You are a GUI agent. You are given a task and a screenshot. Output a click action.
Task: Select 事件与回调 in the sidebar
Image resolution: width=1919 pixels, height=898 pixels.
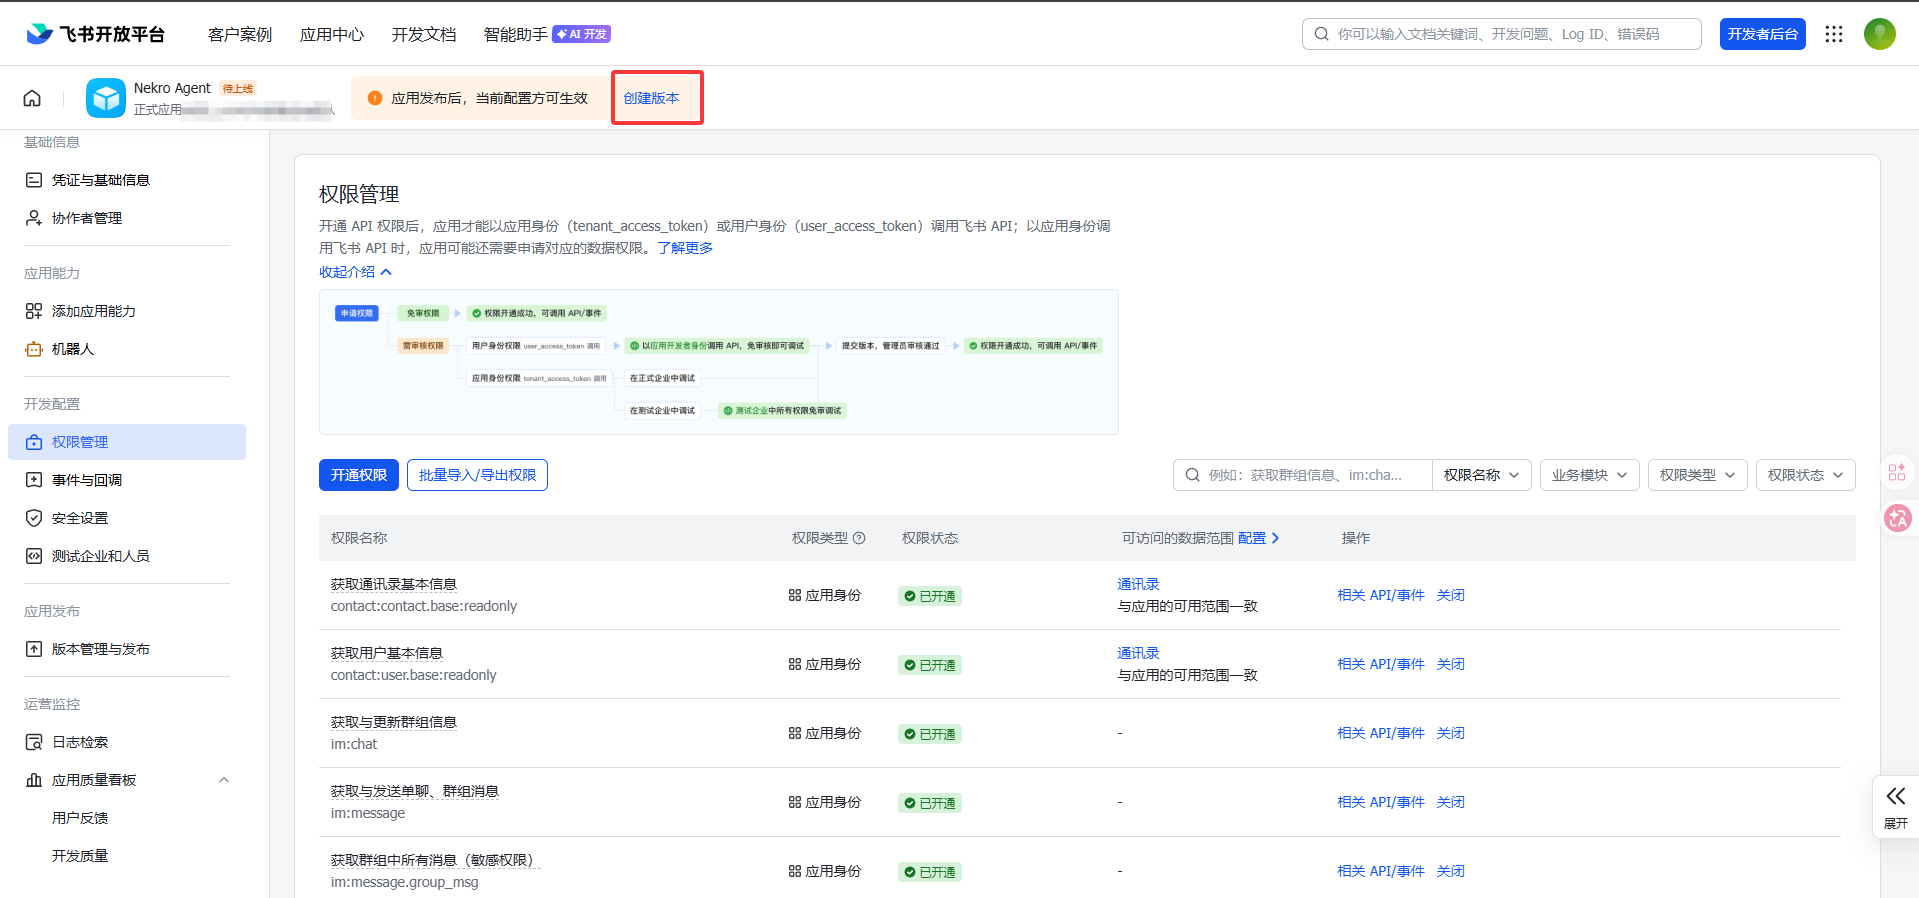tap(87, 480)
